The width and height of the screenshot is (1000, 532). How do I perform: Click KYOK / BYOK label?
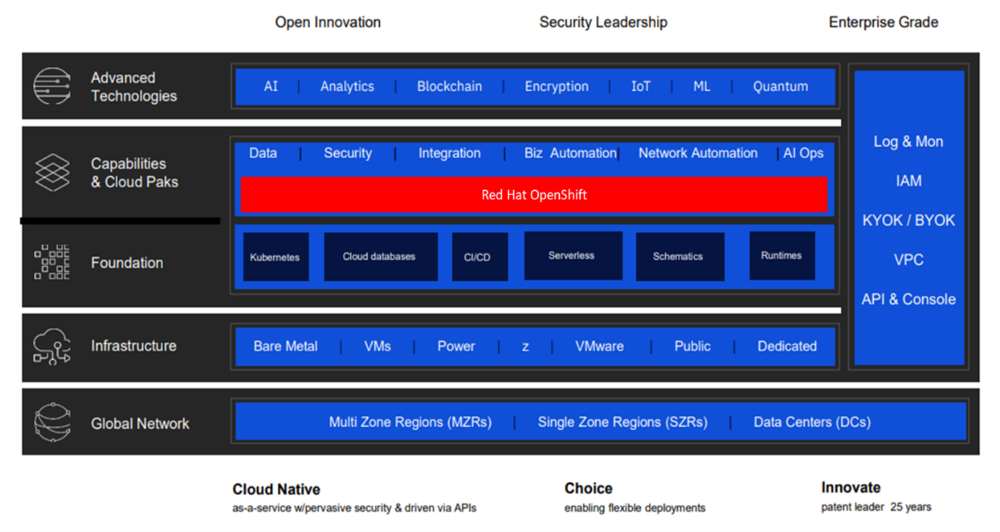click(908, 221)
